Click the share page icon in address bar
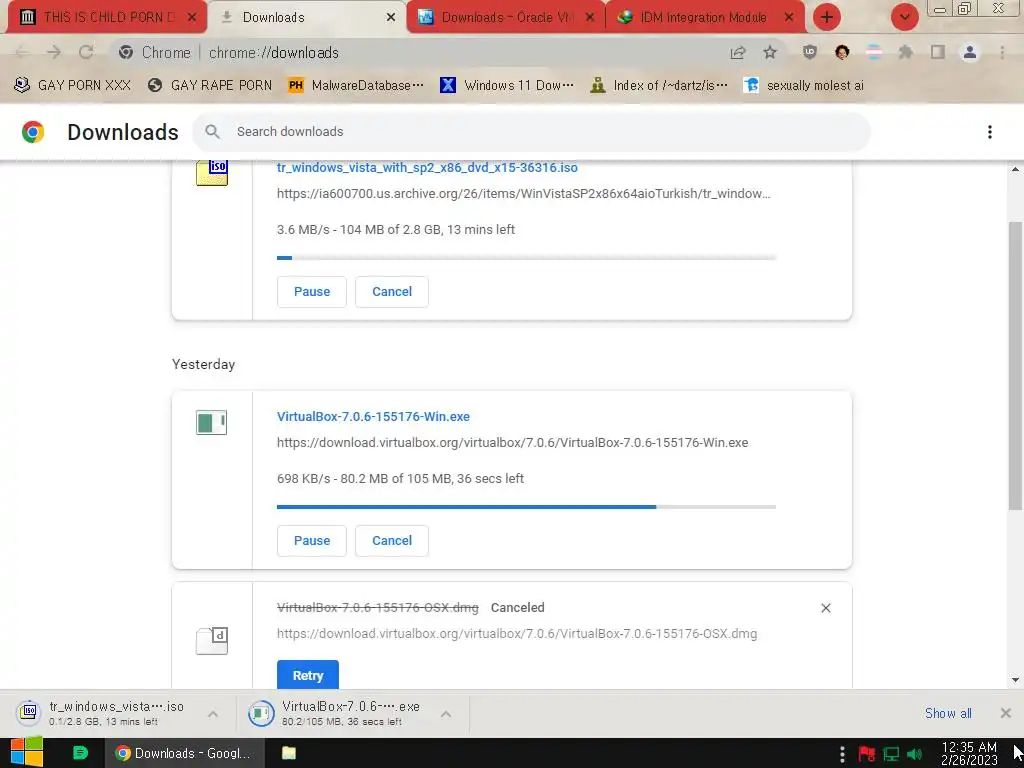 coord(738,52)
